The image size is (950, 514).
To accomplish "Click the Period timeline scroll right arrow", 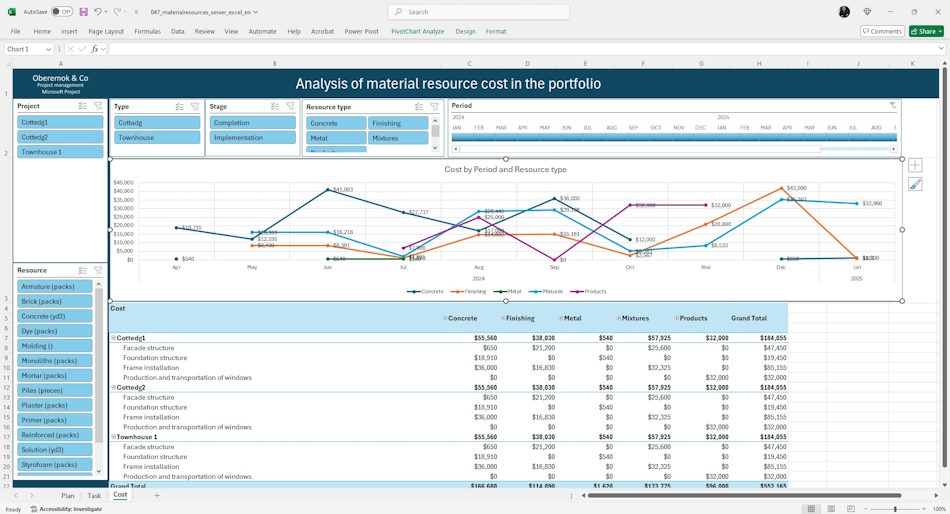I will point(893,149).
